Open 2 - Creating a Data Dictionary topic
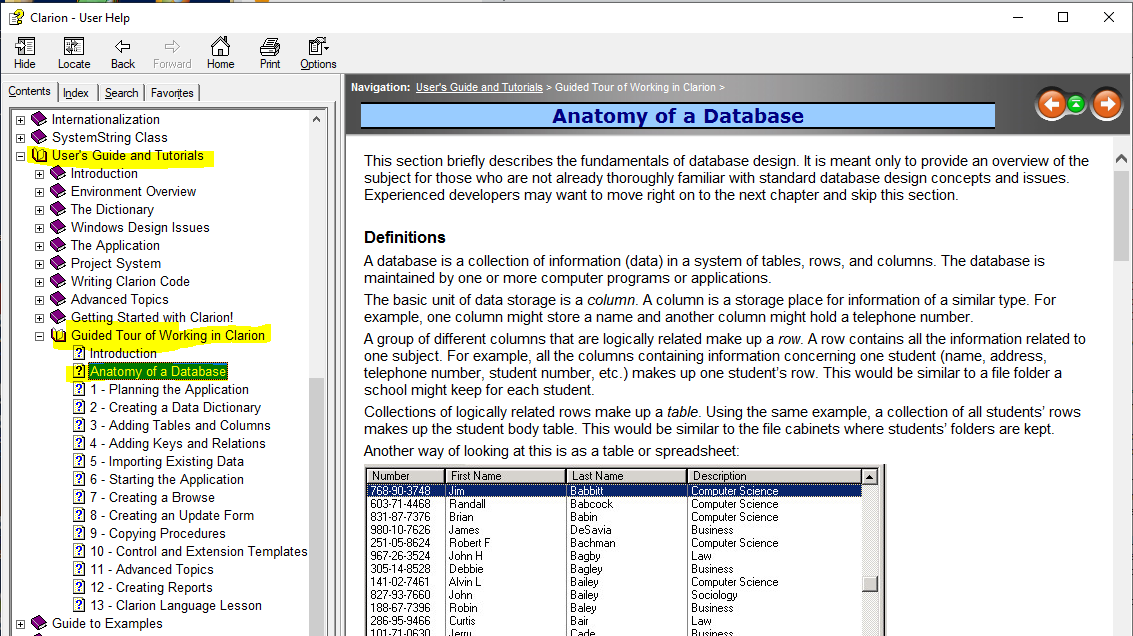Screen dimensions: 1133x636 coord(176,408)
